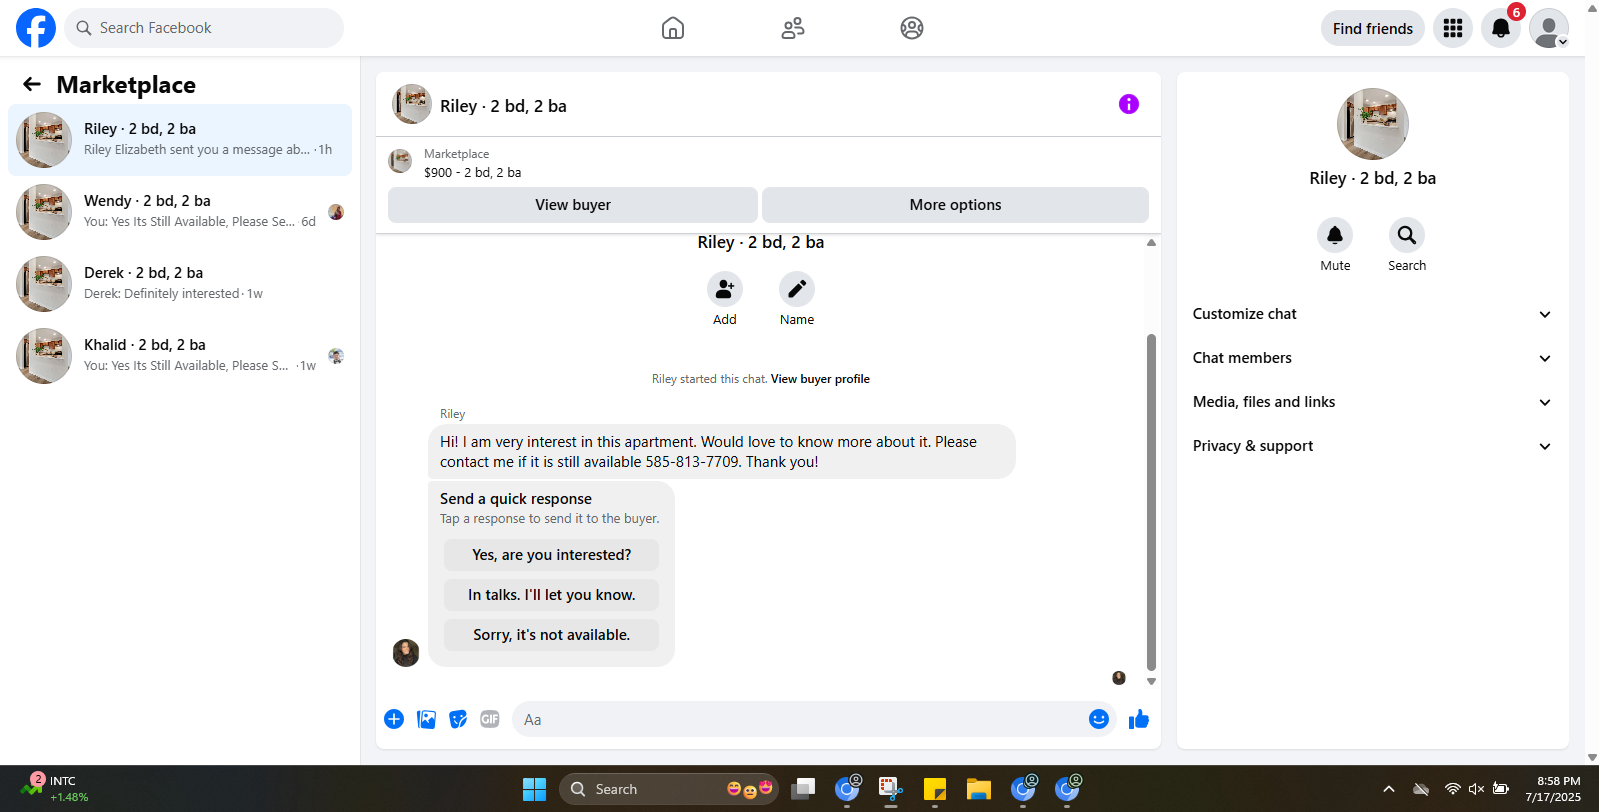
Task: Click the large listing photo in info panel
Action: click(x=1373, y=124)
